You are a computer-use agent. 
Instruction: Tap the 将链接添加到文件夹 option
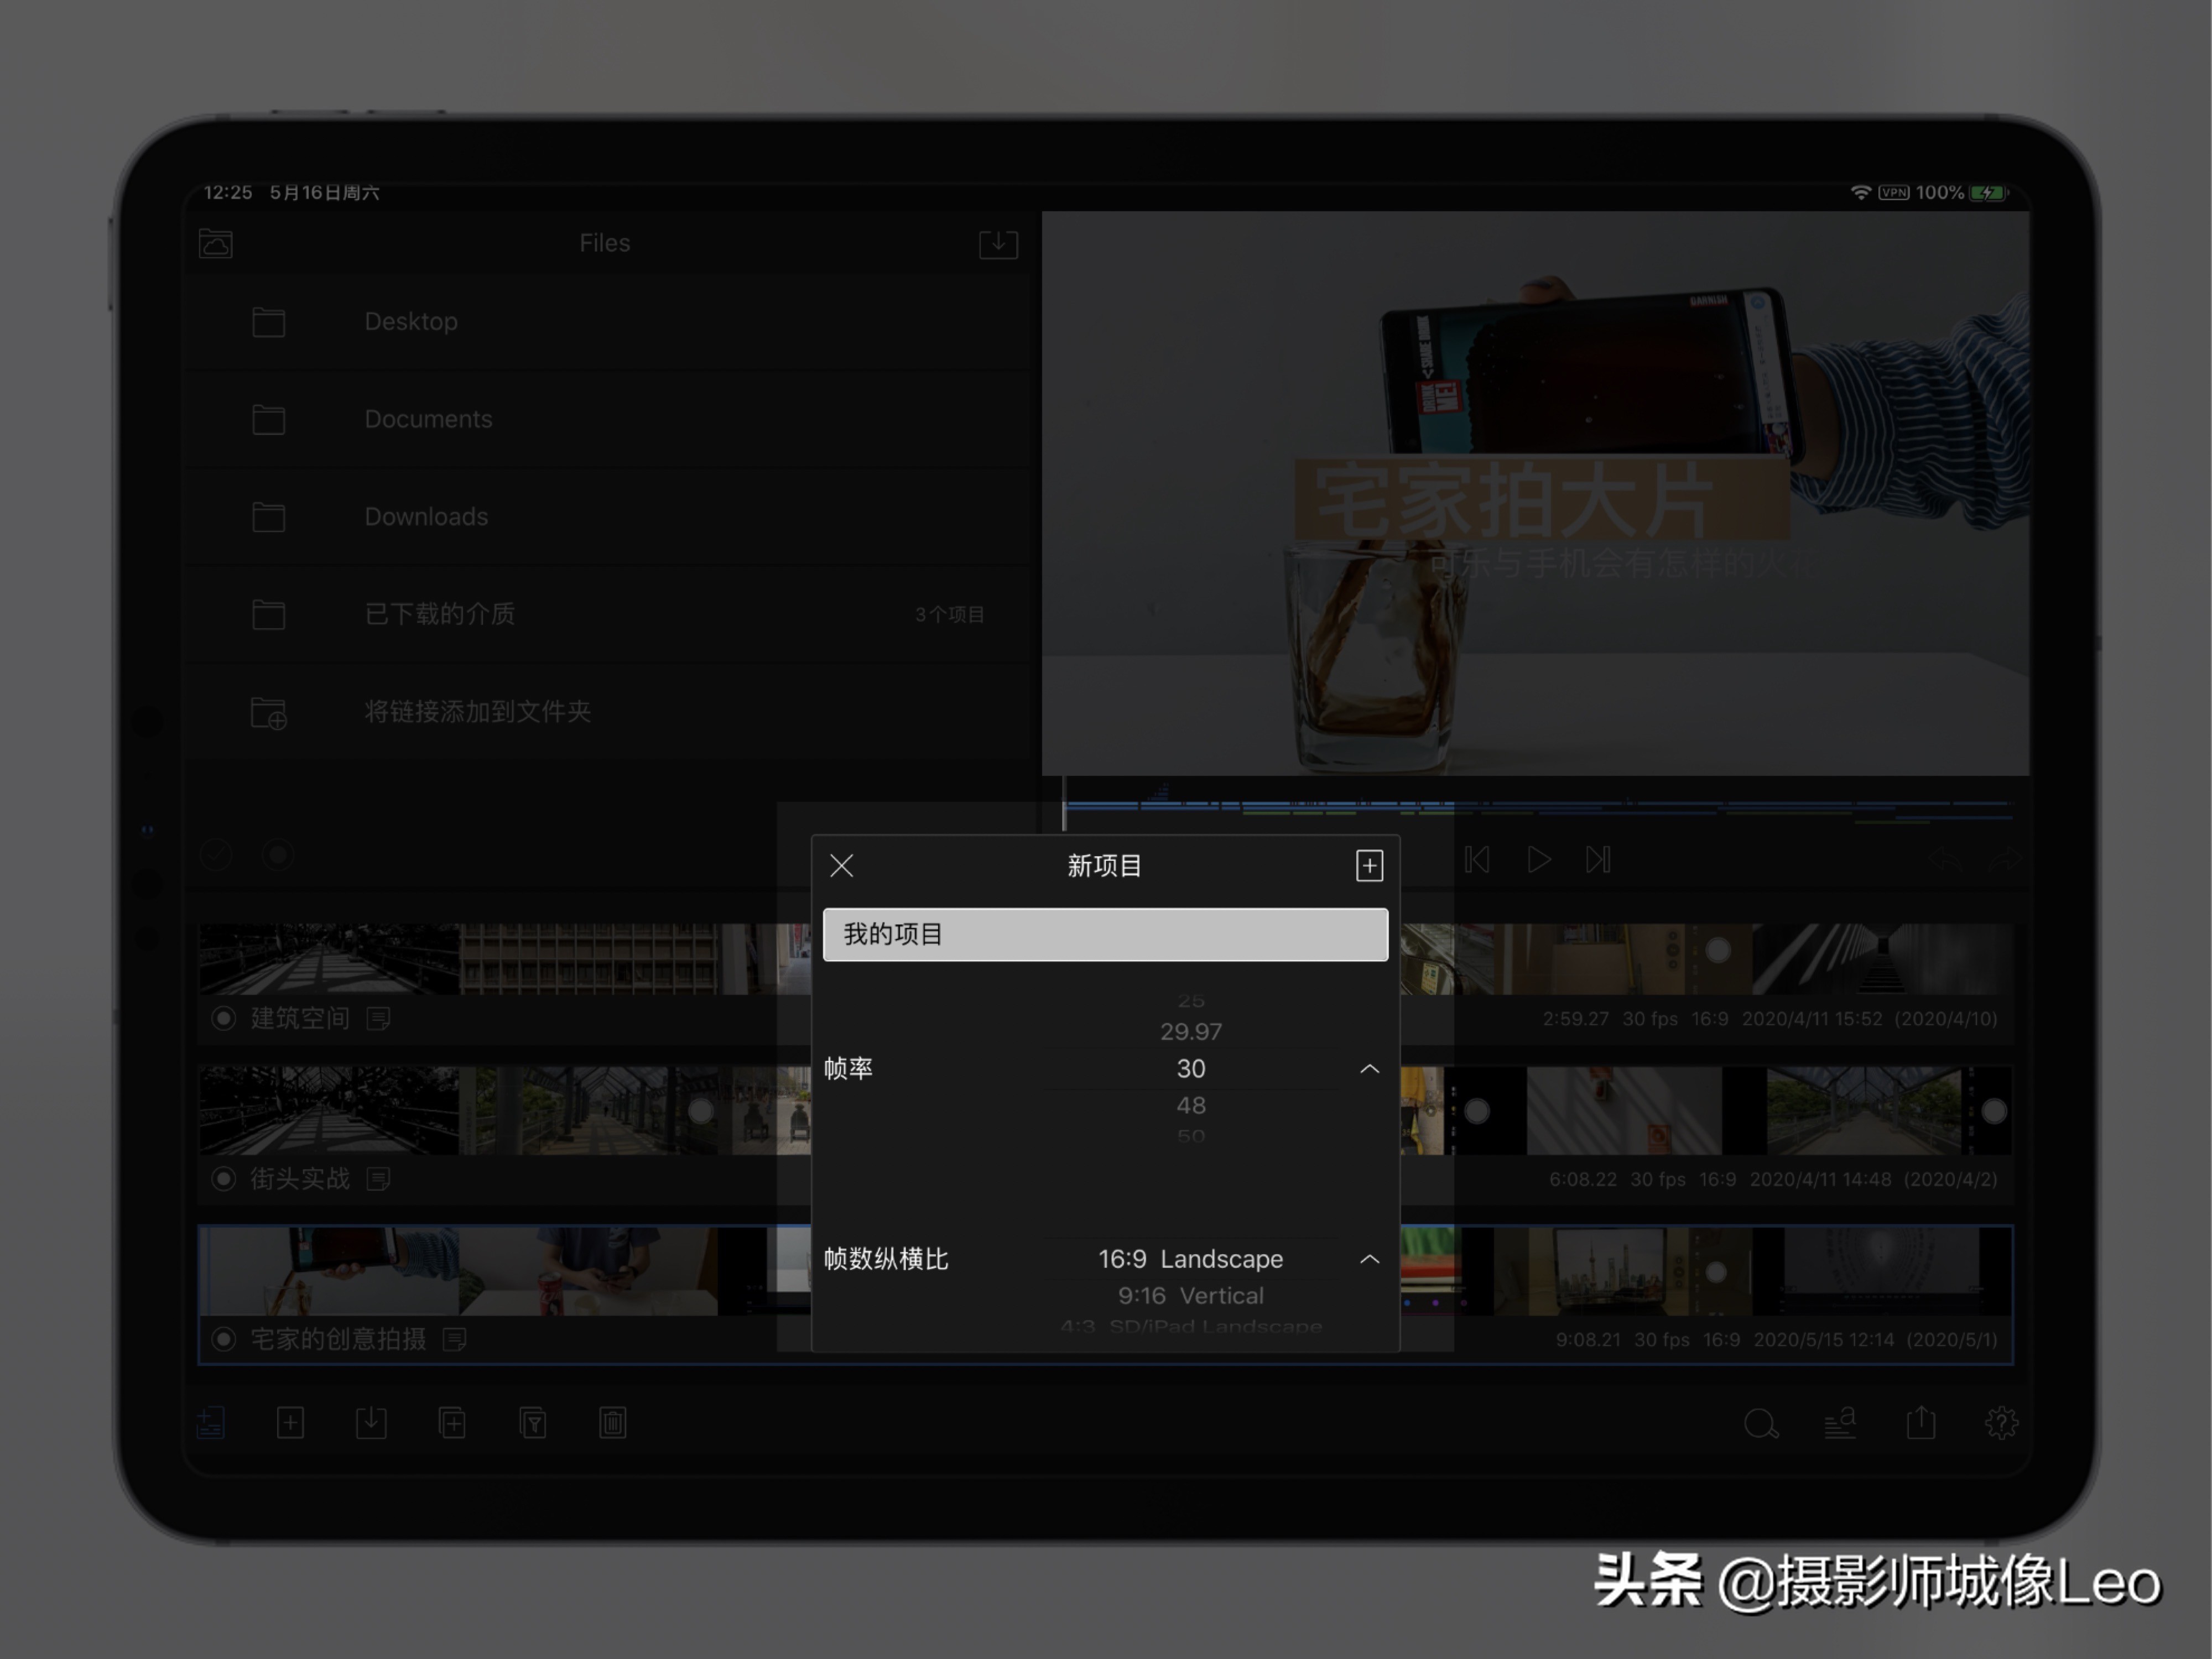[x=478, y=712]
